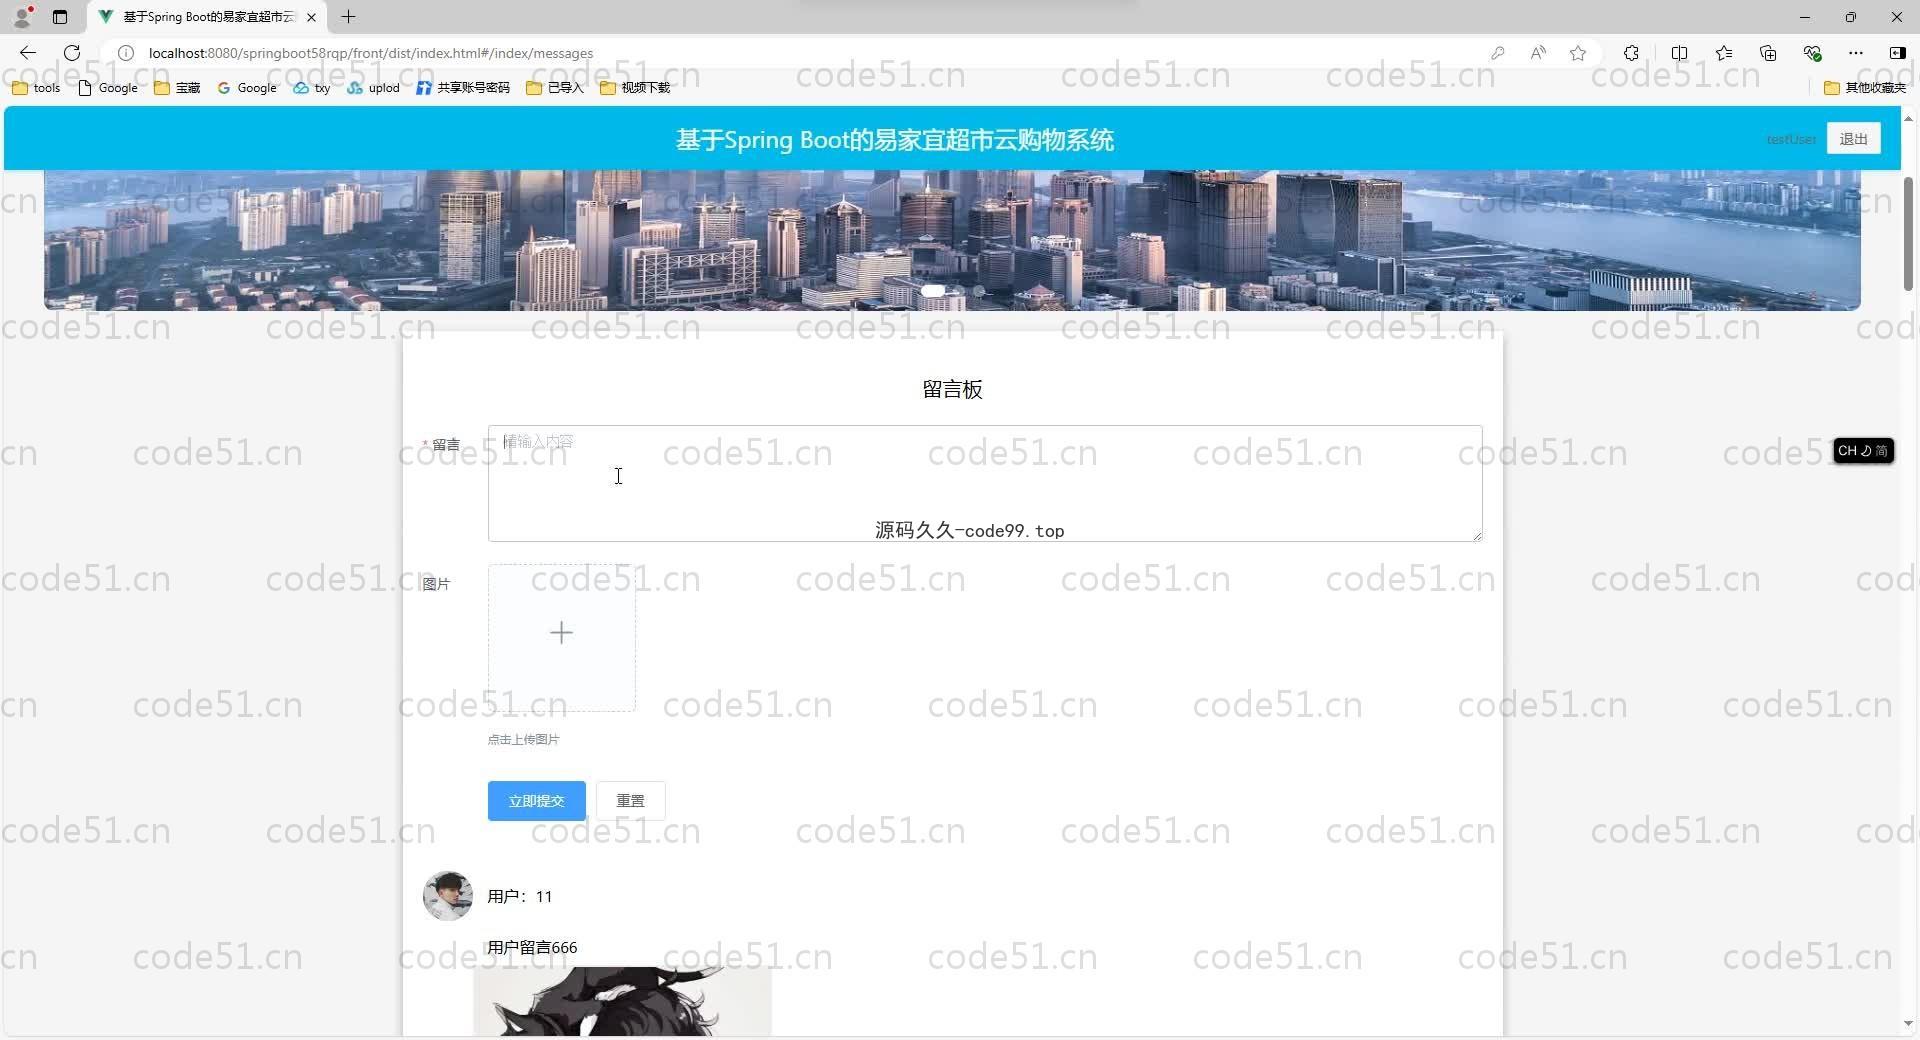The height and width of the screenshot is (1040, 1920).
Task: Open the 已导入 bookmark folder
Action: click(x=555, y=88)
